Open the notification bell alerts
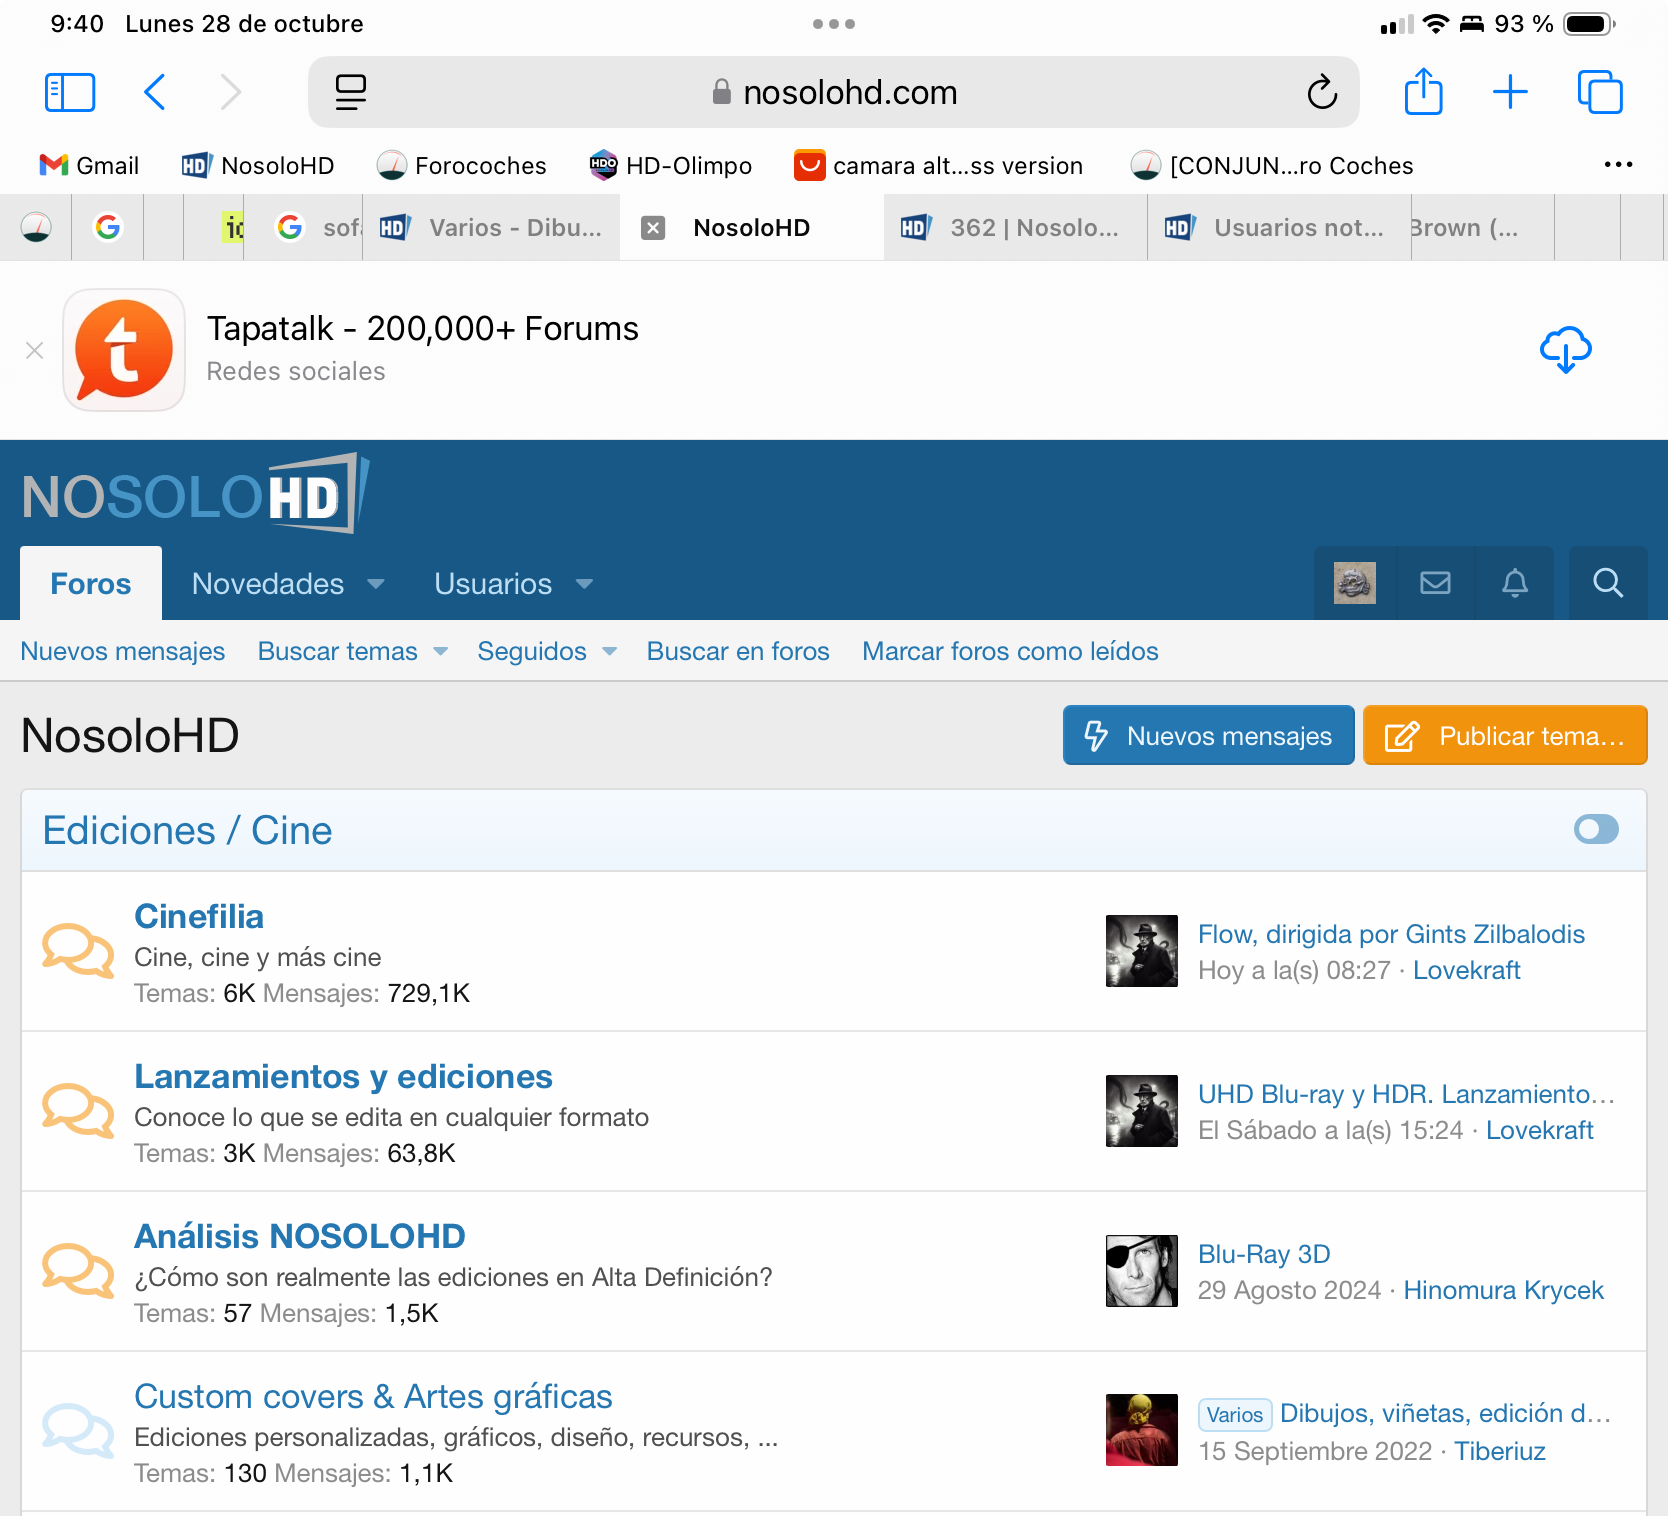The height and width of the screenshot is (1516, 1668). pyautogui.click(x=1515, y=583)
